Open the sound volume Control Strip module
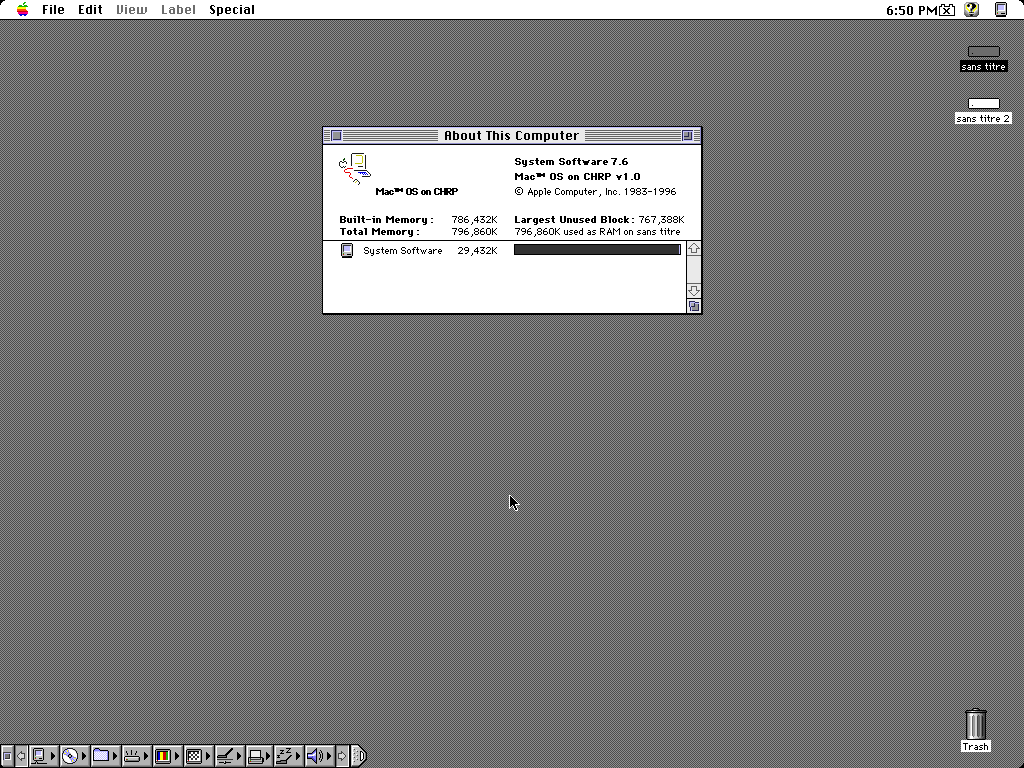 (x=315, y=756)
